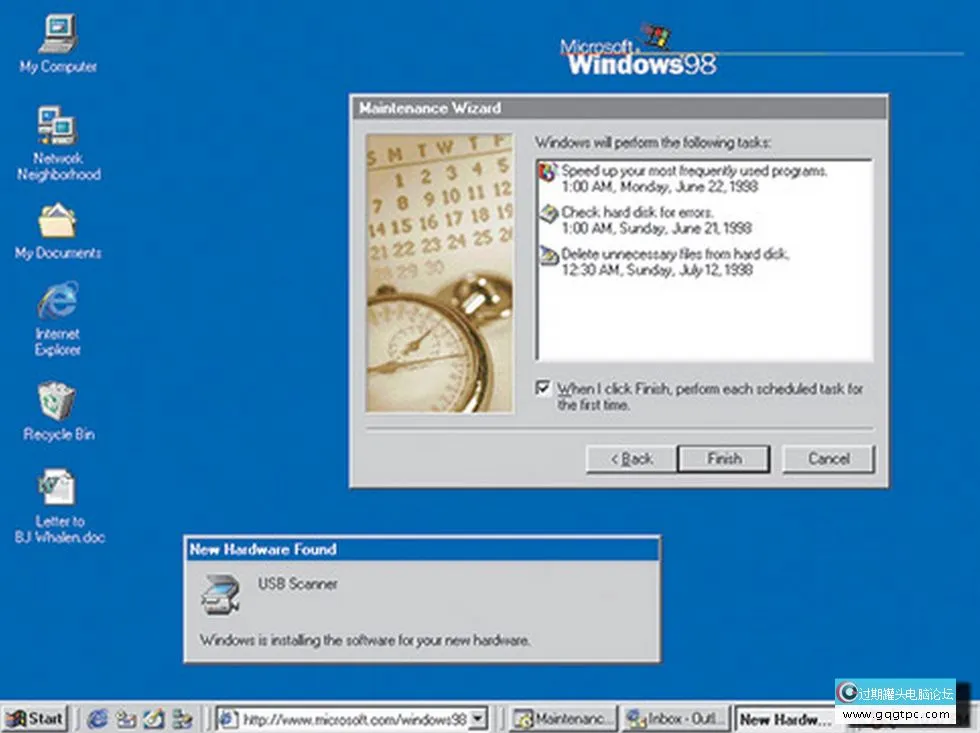Click the Check hard disk task icon
The height and width of the screenshot is (733, 980).
pyautogui.click(x=547, y=214)
